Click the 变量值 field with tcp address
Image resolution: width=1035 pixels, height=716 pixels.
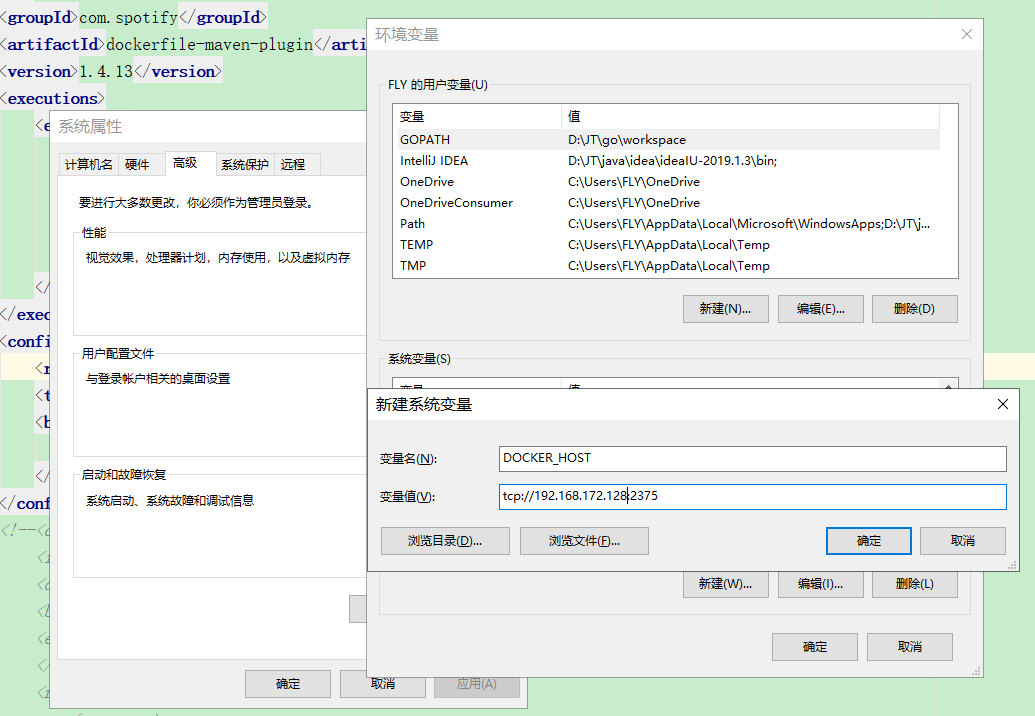click(x=751, y=496)
